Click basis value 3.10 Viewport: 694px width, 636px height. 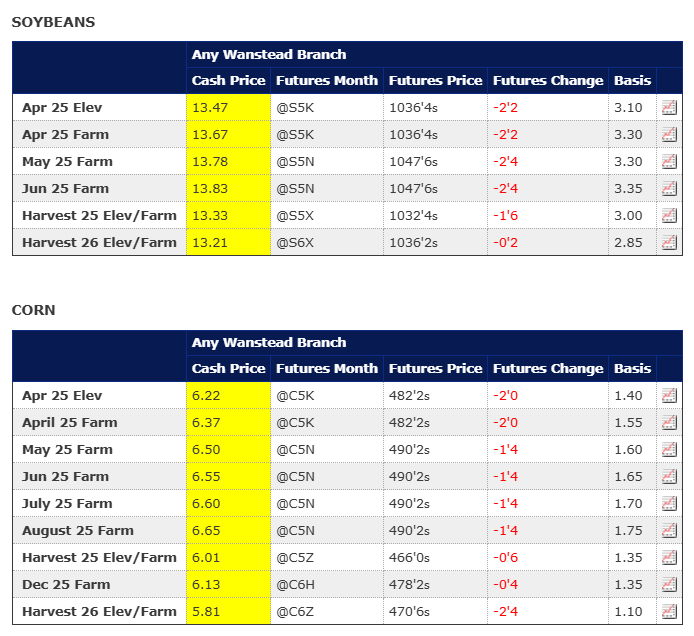point(628,108)
